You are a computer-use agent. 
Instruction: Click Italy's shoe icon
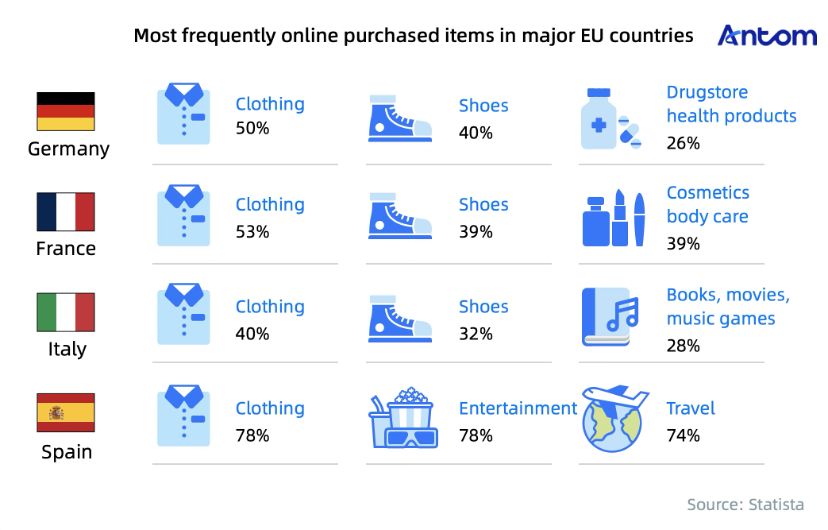point(401,317)
